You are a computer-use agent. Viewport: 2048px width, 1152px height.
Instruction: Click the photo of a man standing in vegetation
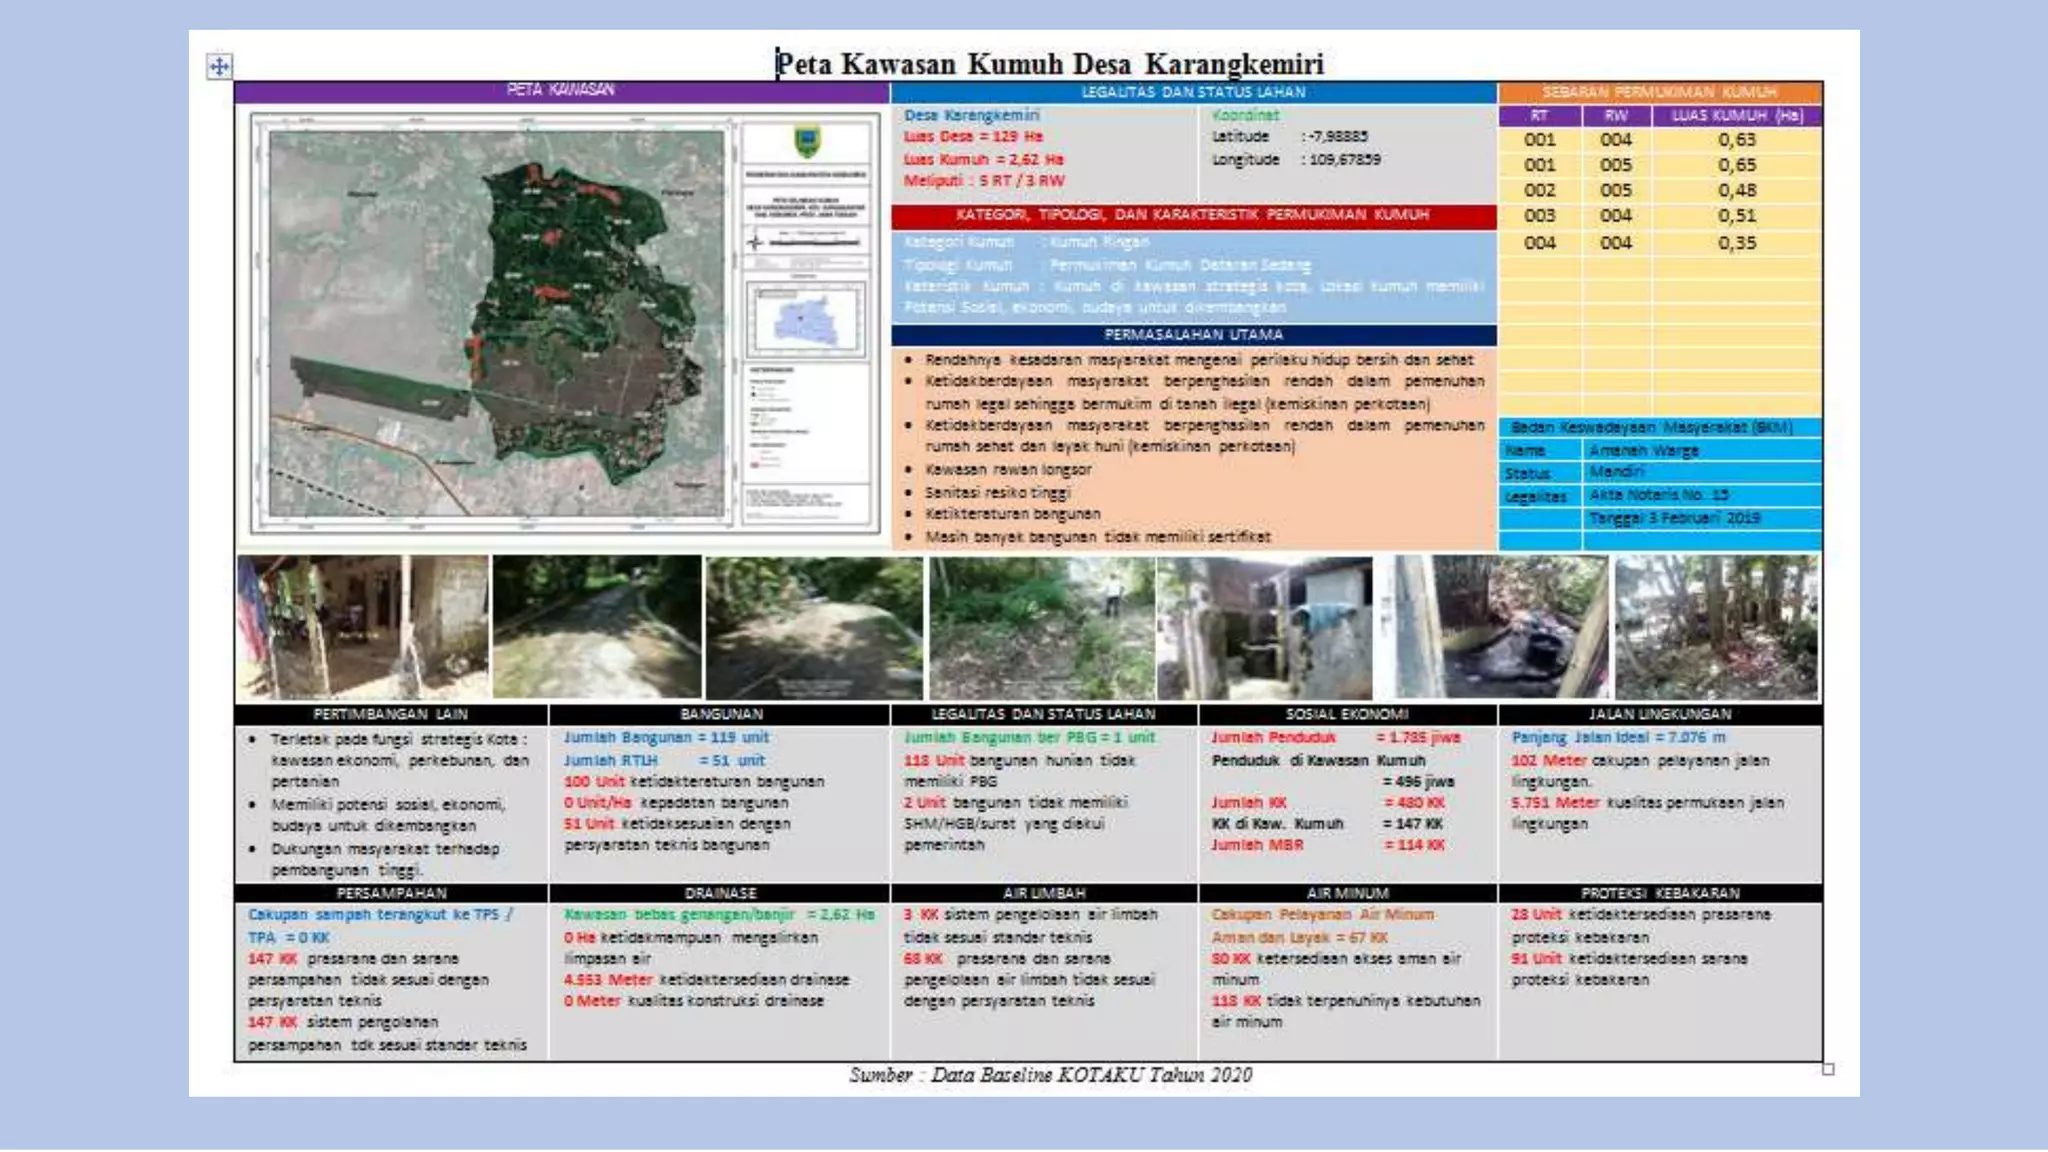pos(1041,627)
